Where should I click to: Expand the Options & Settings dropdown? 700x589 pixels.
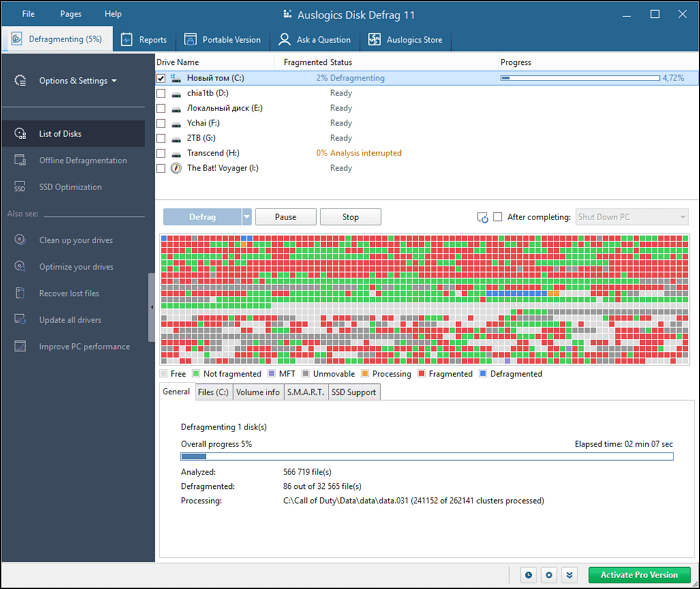click(x=77, y=81)
